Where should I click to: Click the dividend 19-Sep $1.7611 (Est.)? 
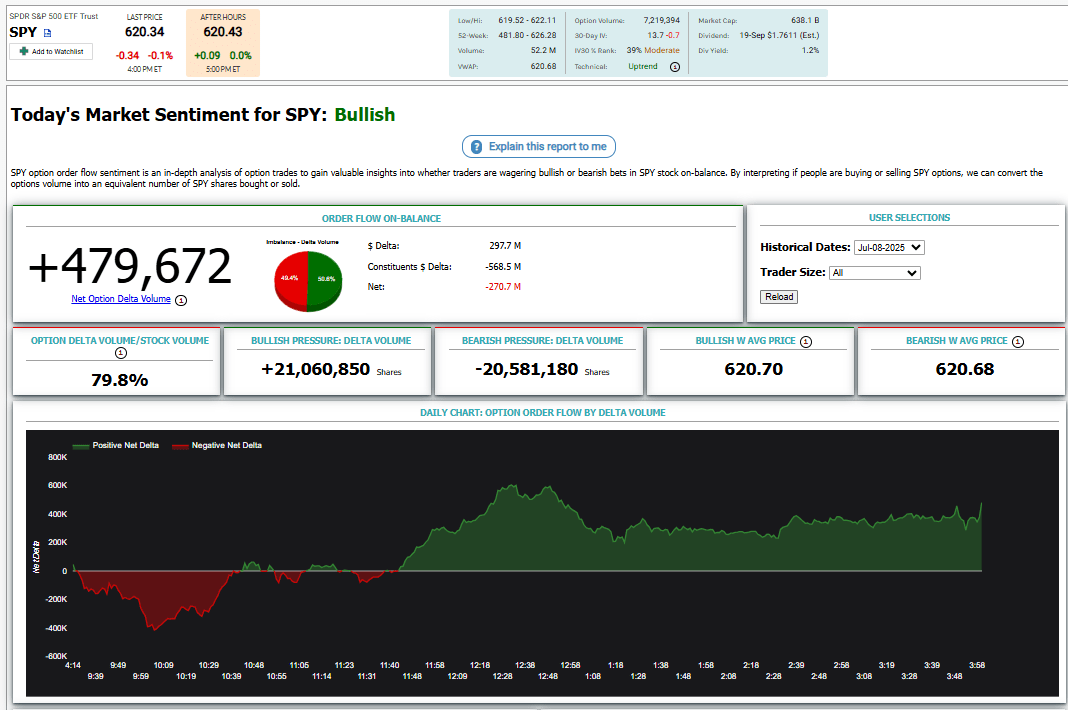coord(779,35)
